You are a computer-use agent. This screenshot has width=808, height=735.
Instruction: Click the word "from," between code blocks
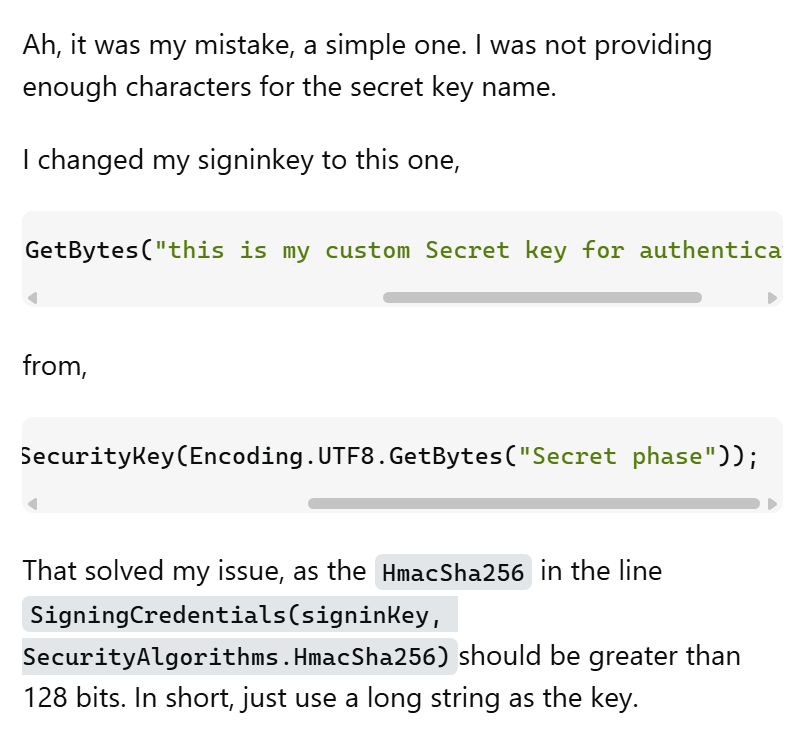(55, 366)
